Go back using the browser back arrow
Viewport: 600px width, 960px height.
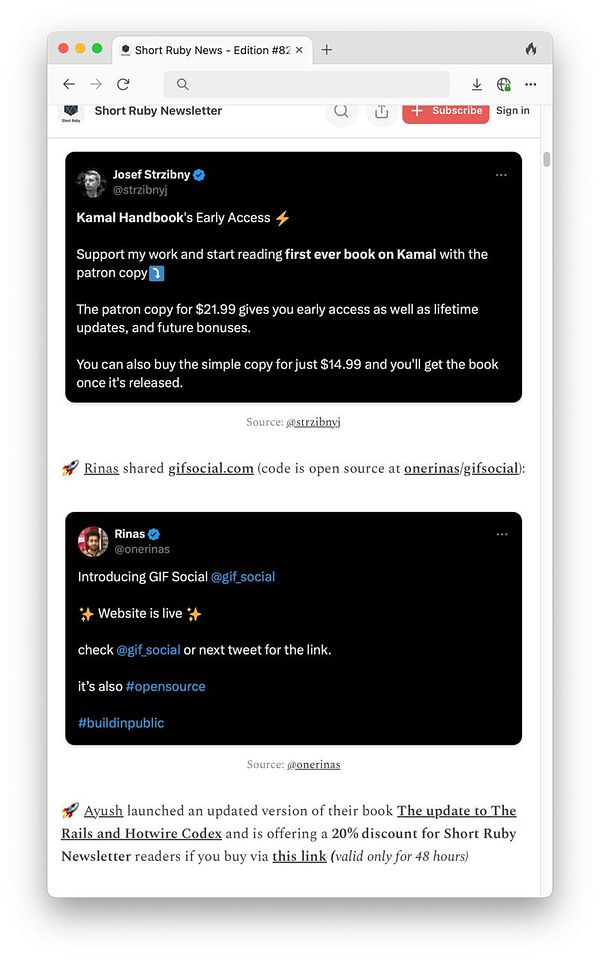(x=69, y=84)
